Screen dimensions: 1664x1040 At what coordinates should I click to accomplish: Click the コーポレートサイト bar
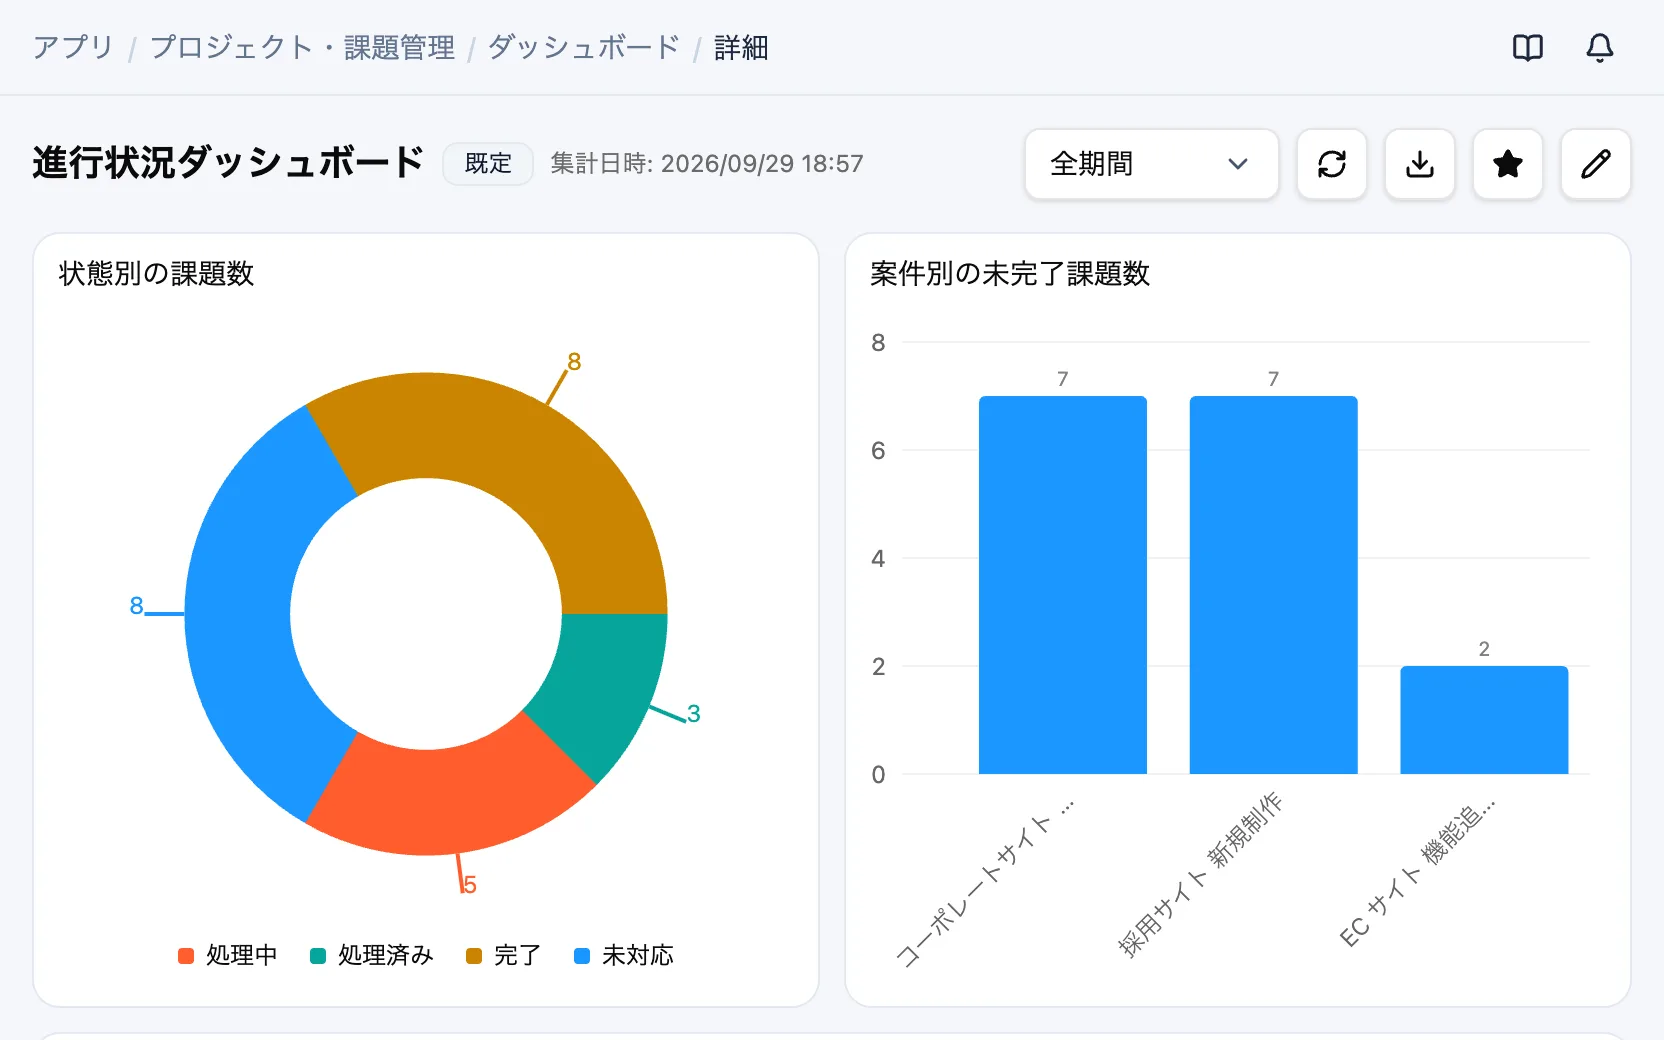pos(1062,585)
